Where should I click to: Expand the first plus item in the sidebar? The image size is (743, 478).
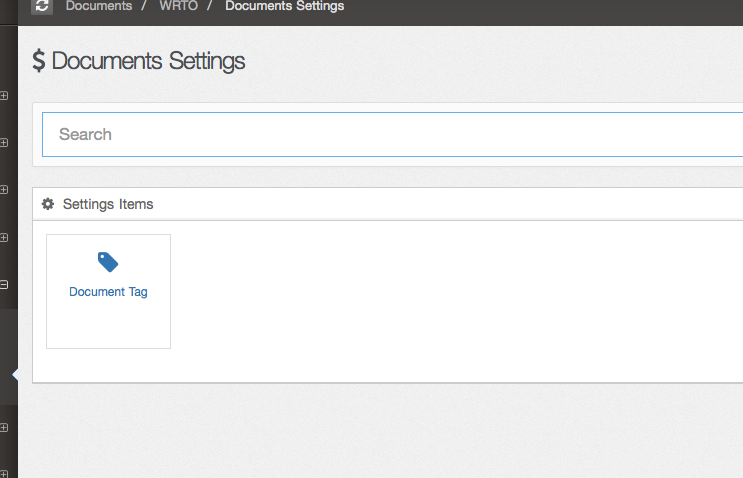pyautogui.click(x=4, y=96)
